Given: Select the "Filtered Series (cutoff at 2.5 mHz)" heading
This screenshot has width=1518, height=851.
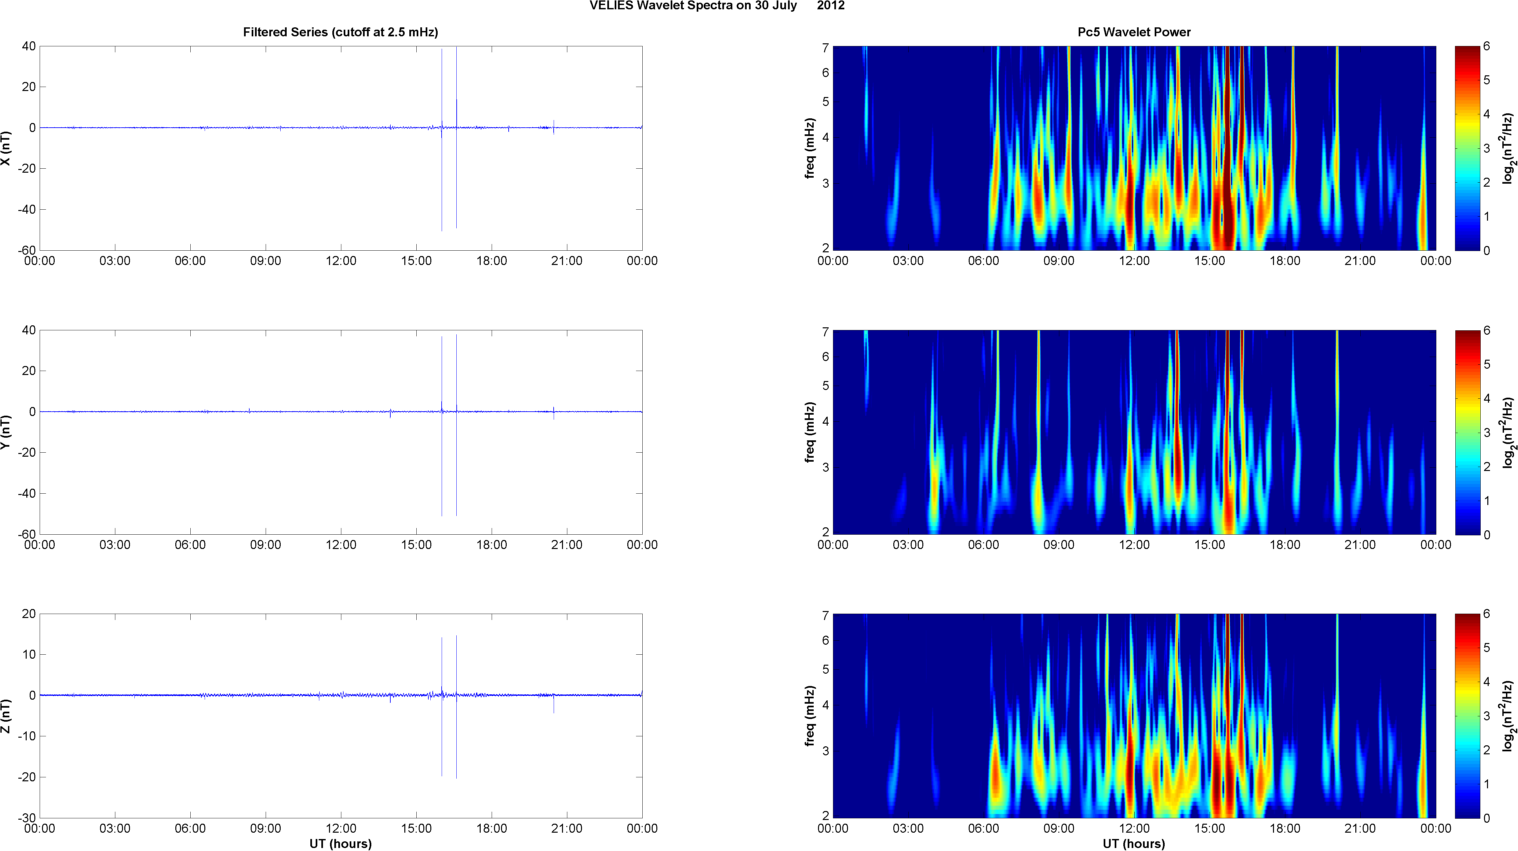Looking at the screenshot, I should tap(340, 32).
